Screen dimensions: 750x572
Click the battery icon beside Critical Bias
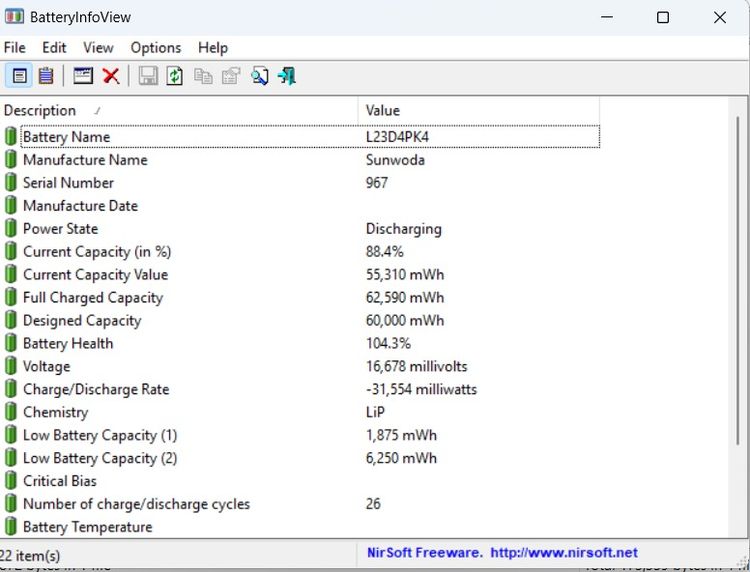[11, 481]
